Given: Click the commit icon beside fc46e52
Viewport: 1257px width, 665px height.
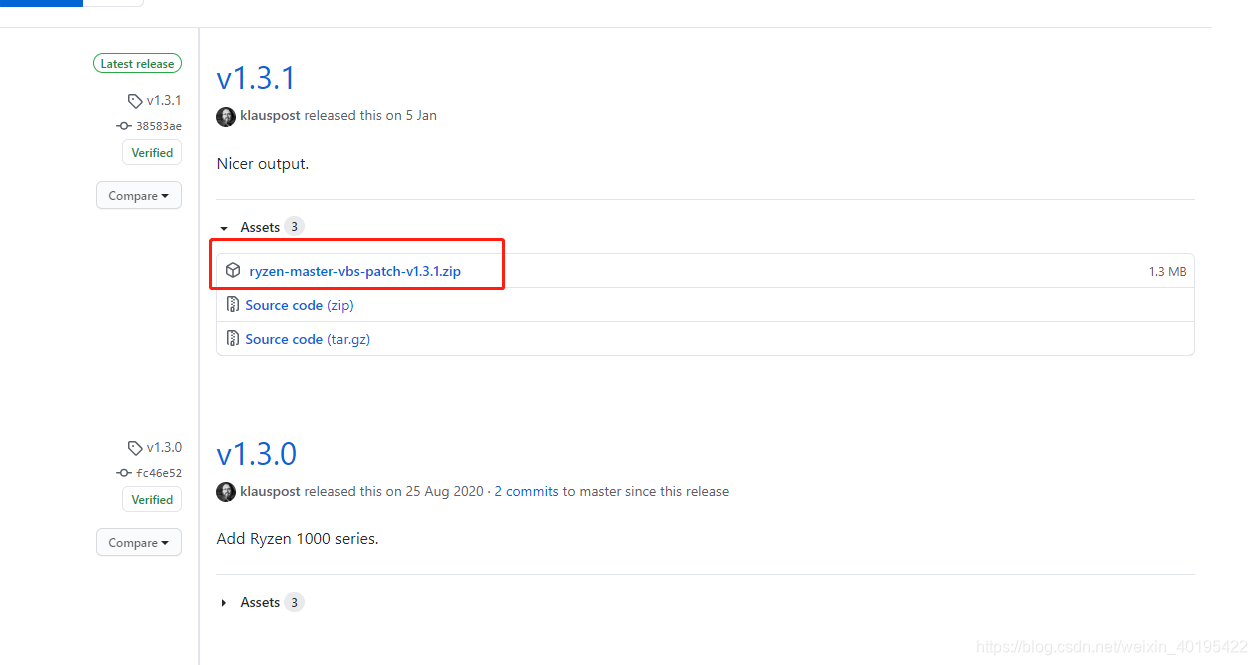Looking at the screenshot, I should [x=124, y=473].
